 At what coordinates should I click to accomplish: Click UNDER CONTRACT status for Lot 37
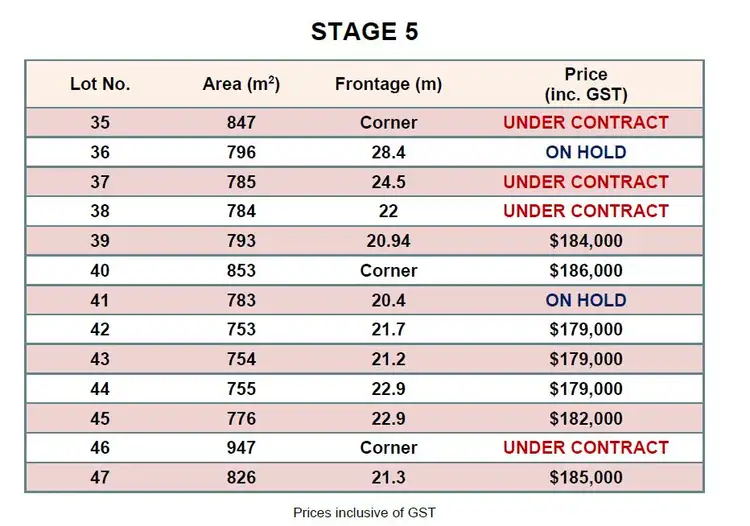585,182
